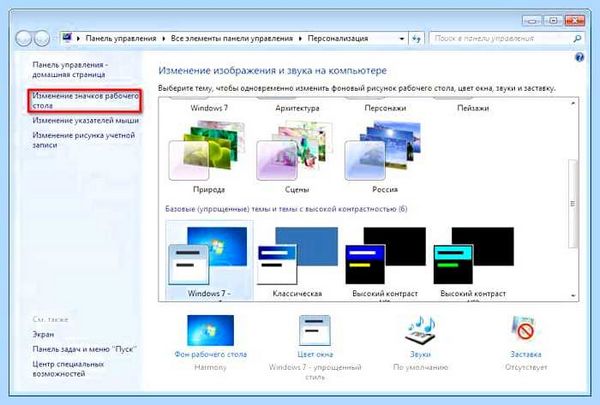Select the Windows 7 basic theme thumbnail
Image resolution: width=600 pixels, height=405 pixels.
[208, 256]
